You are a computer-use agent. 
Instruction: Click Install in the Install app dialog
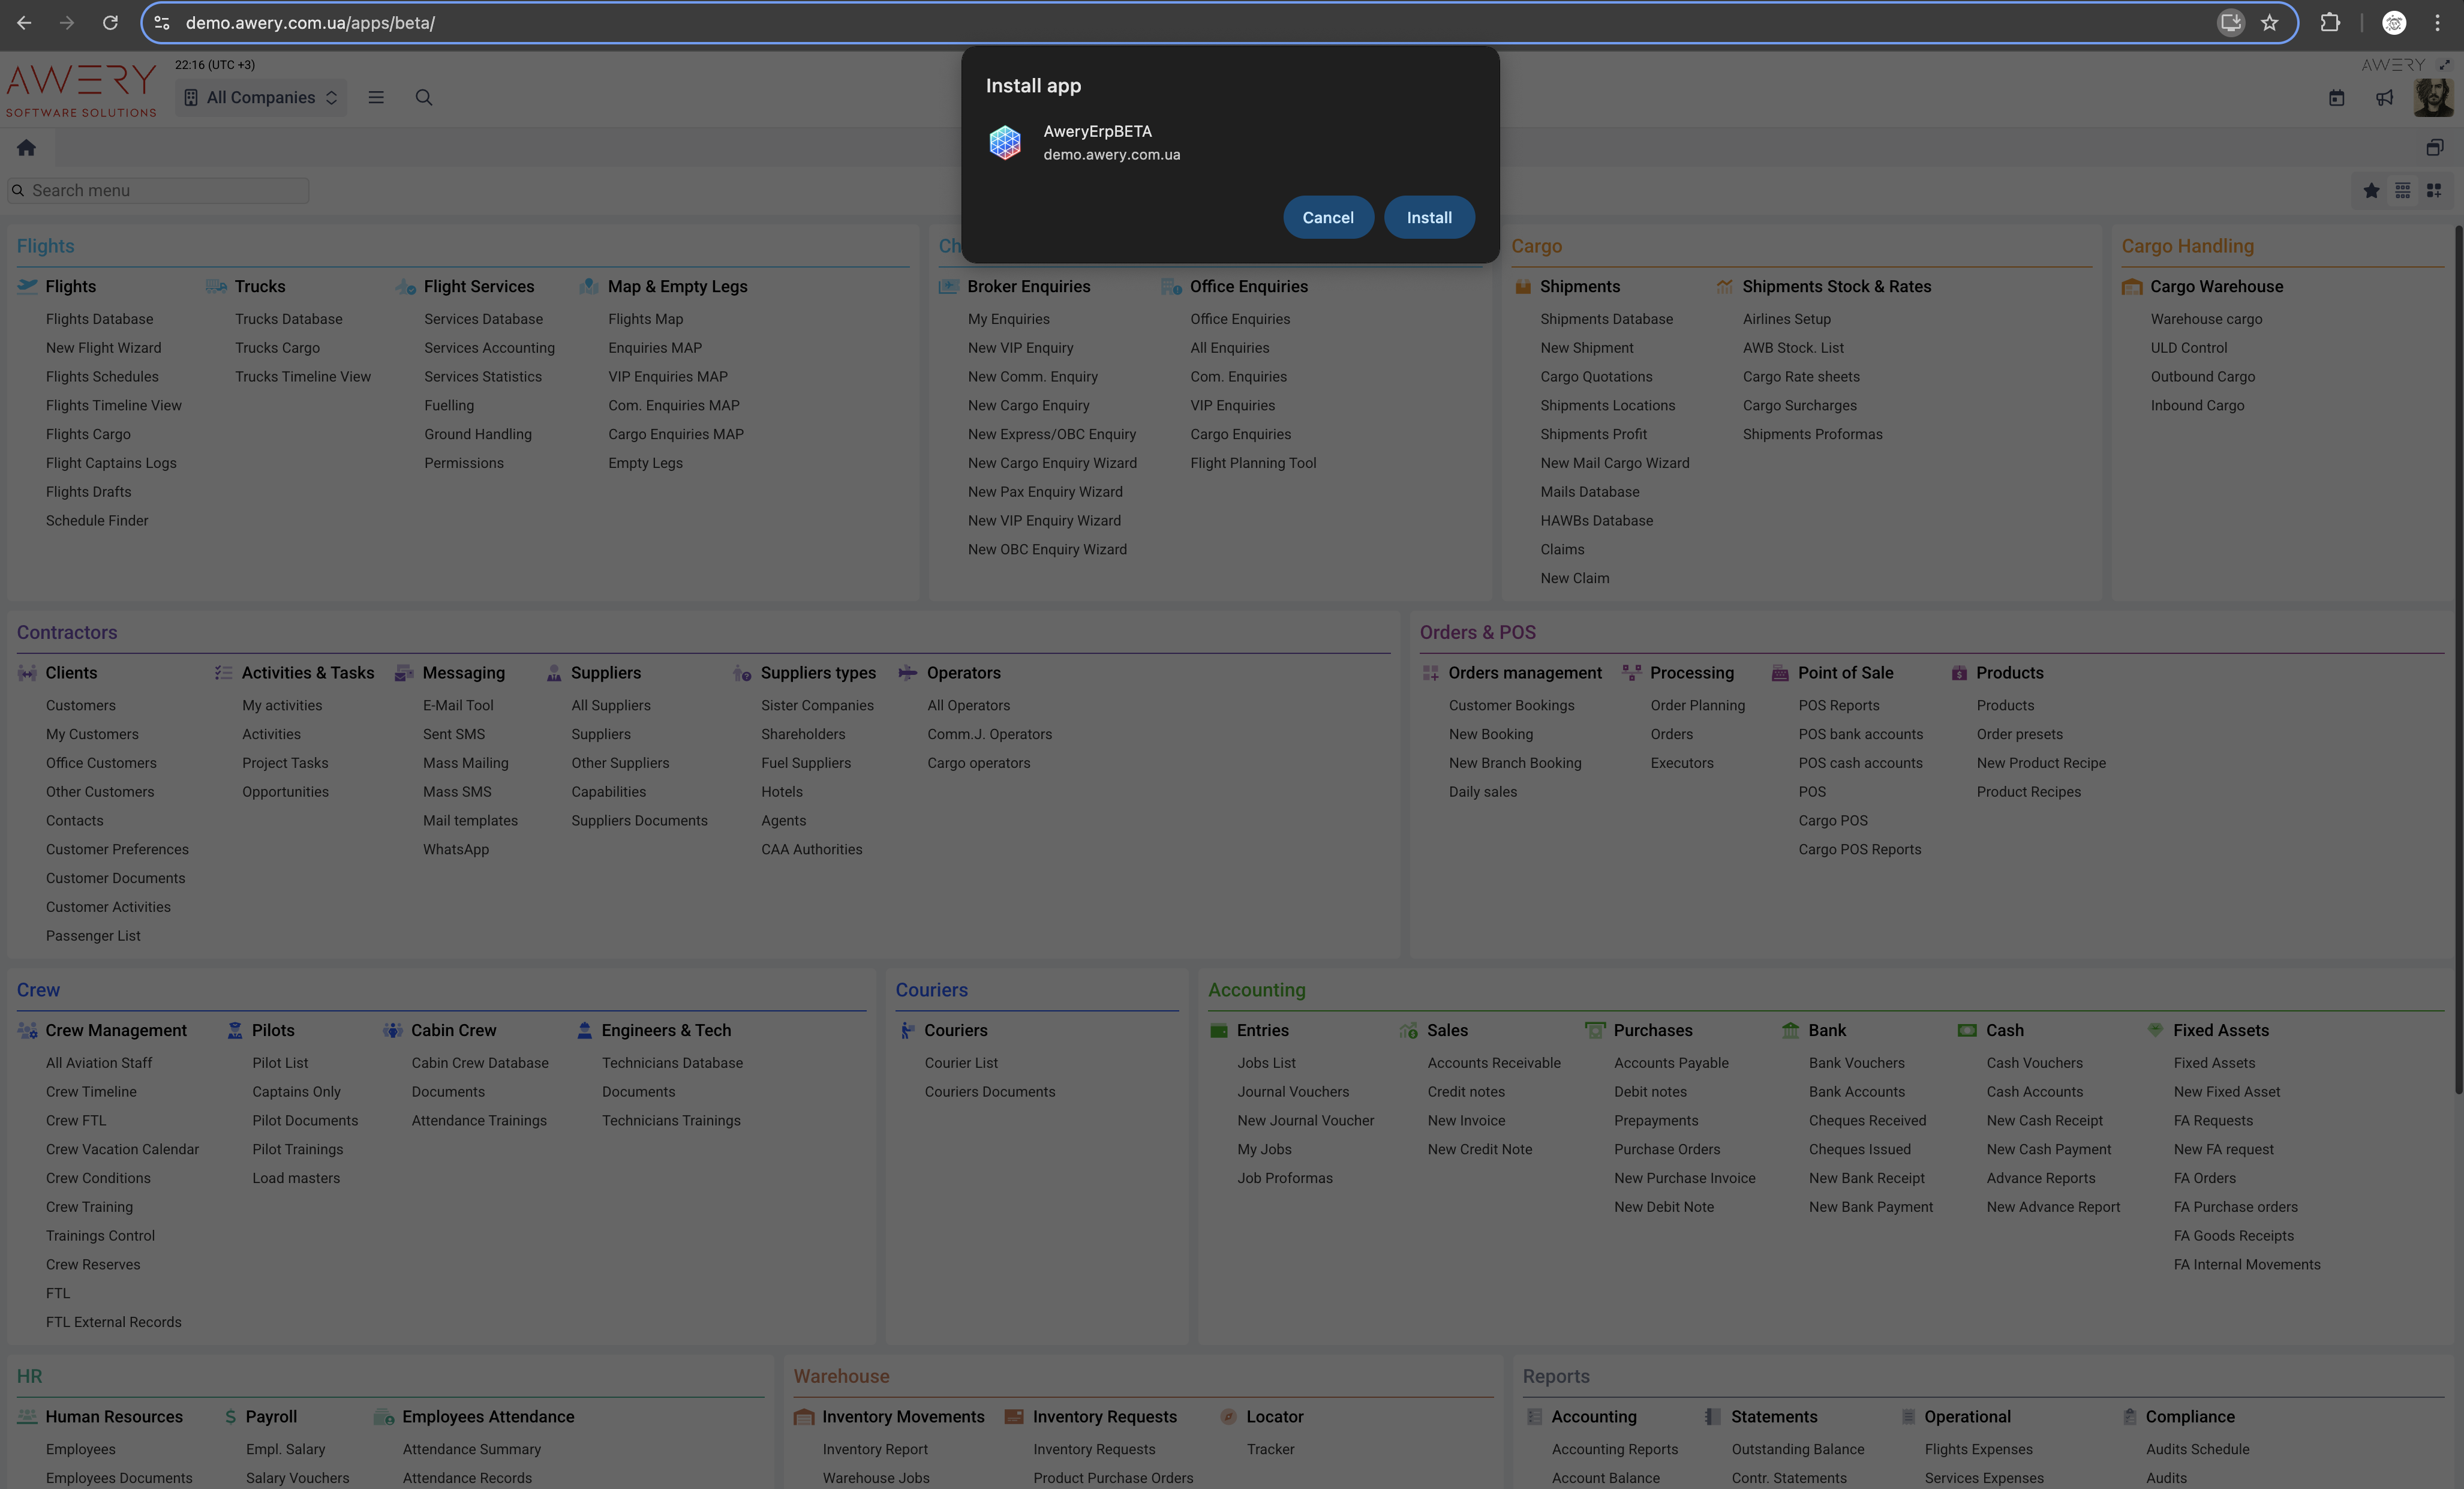coord(1428,217)
